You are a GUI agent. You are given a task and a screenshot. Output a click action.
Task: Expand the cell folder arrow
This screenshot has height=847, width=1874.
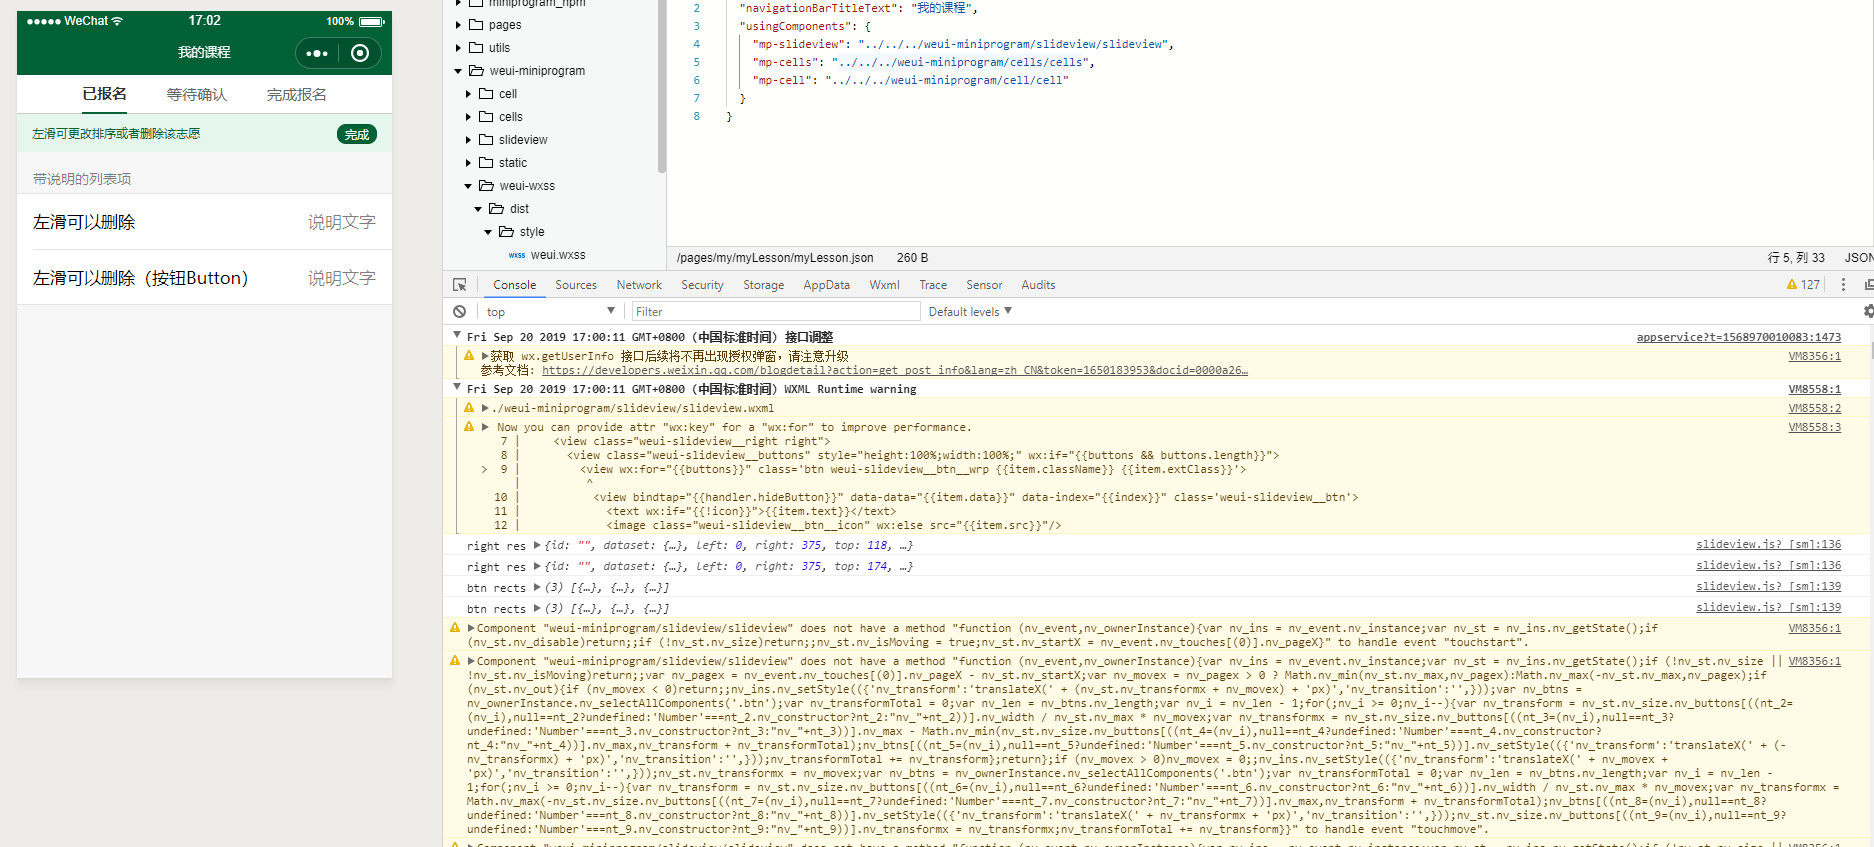468,94
